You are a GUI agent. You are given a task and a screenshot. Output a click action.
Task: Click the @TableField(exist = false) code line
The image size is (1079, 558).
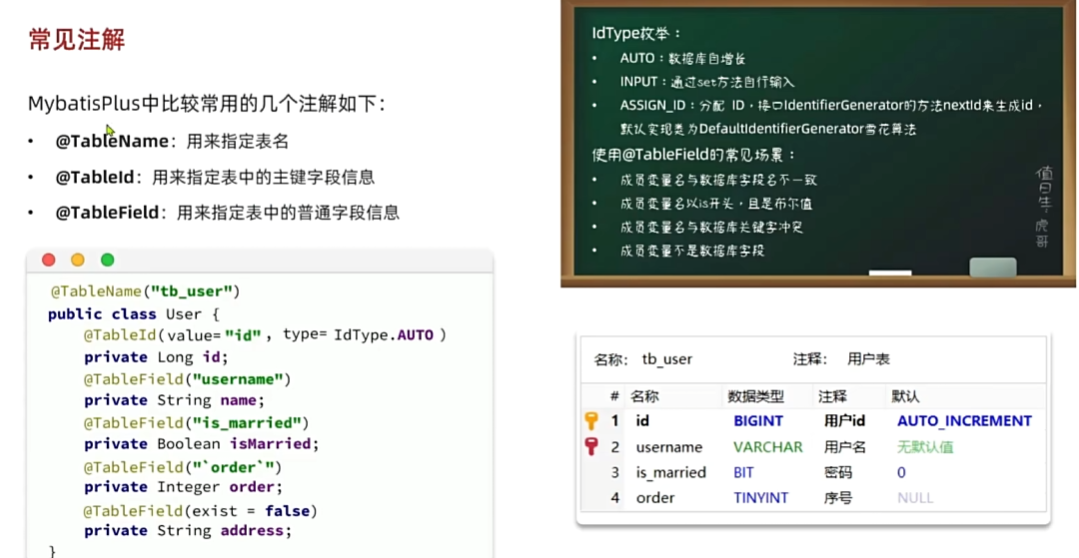coord(200,511)
